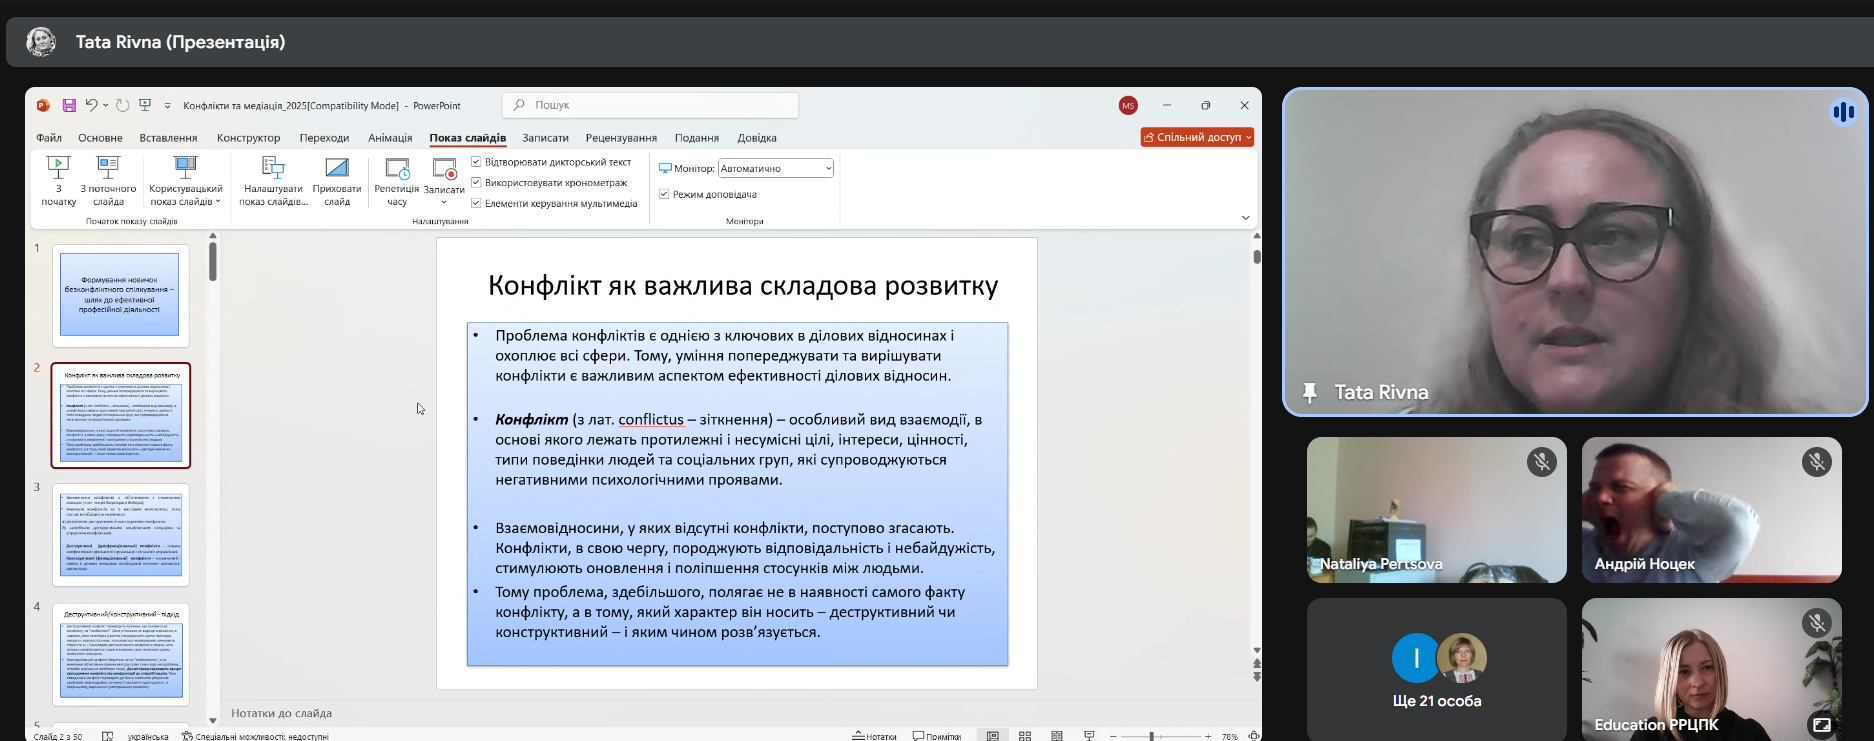Click the Save icon in title bar

coord(69,105)
